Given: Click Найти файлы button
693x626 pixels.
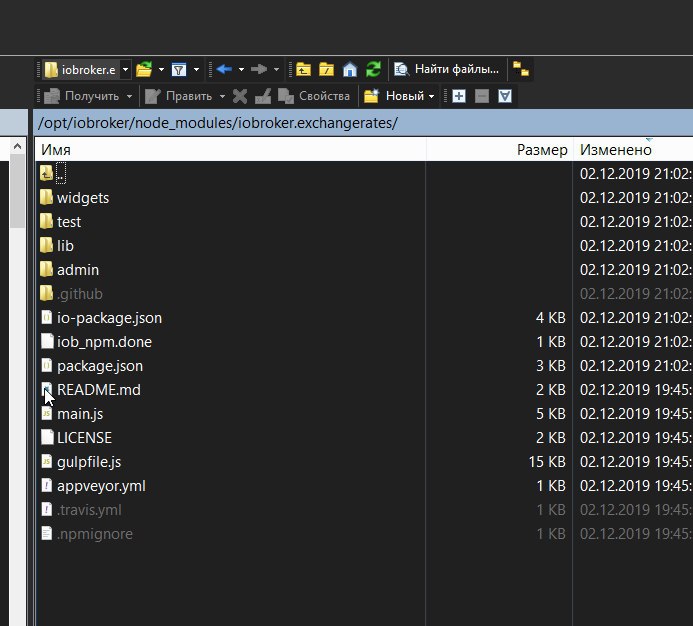Looking at the screenshot, I should pyautogui.click(x=446, y=69).
